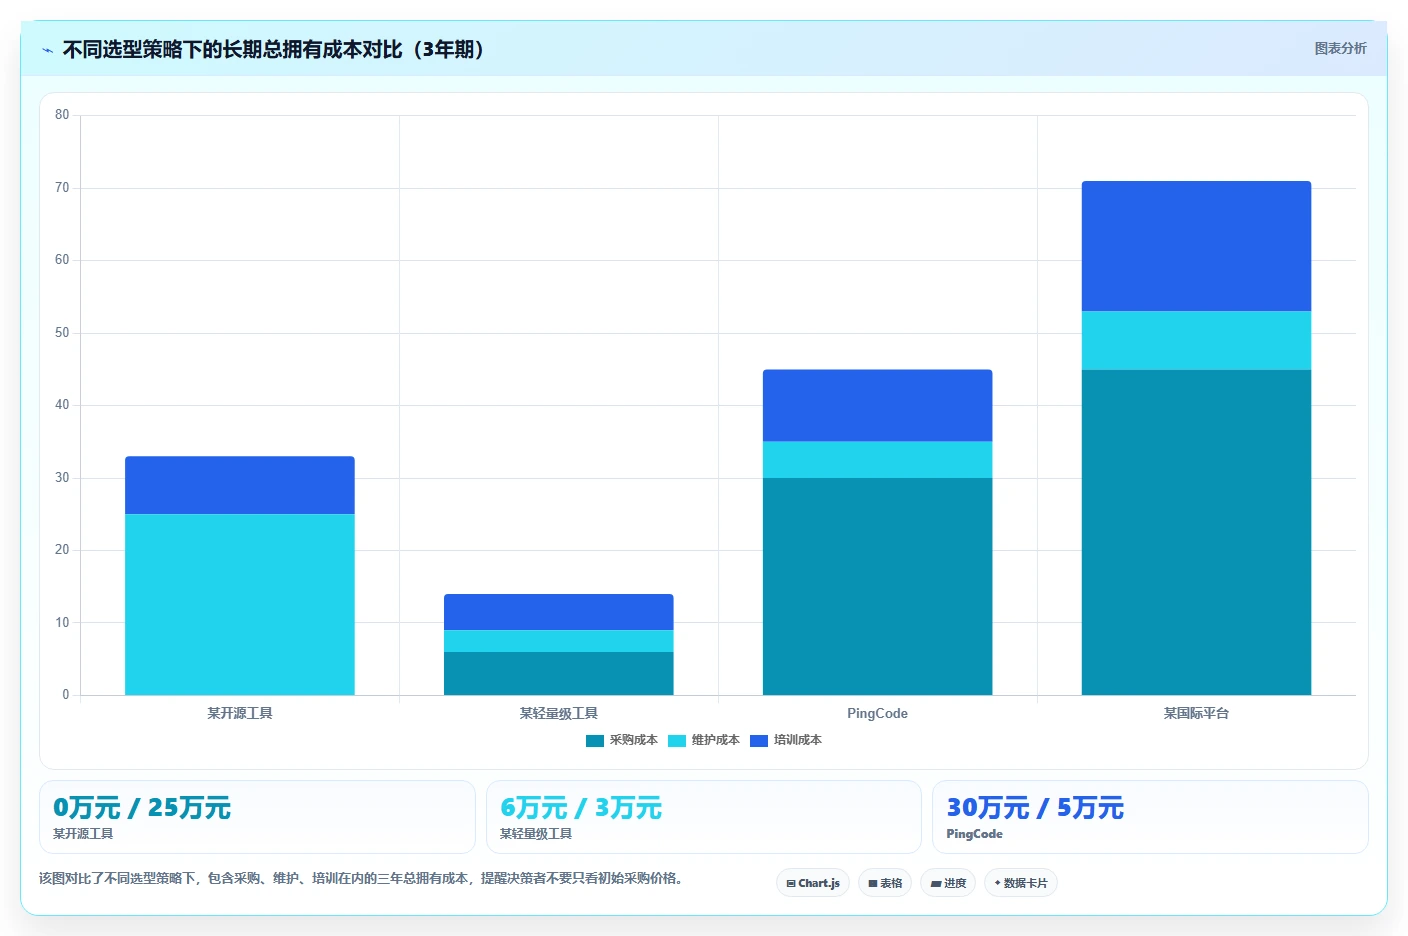Viewport: 1408px width, 936px height.
Task: Click the icon inside the 进度 tag
Action: point(936,884)
